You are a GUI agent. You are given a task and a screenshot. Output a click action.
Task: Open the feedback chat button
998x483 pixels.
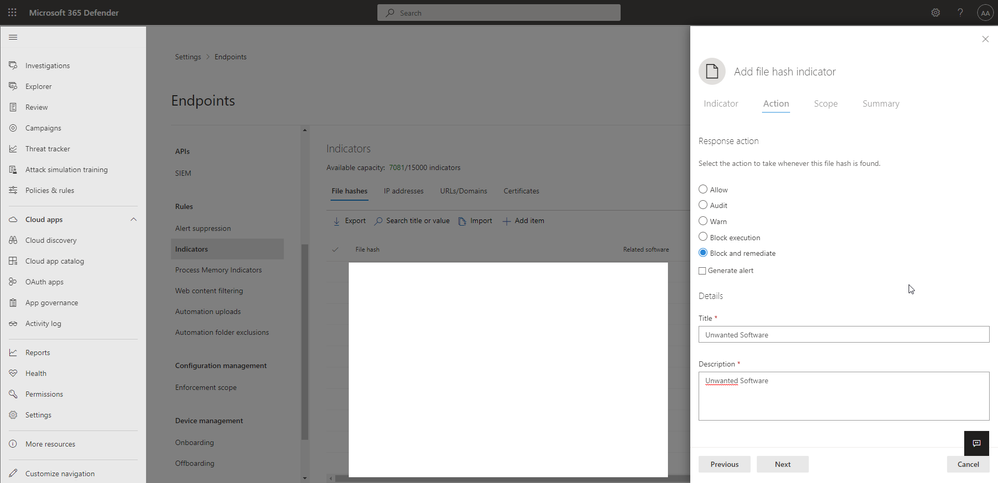coord(976,444)
